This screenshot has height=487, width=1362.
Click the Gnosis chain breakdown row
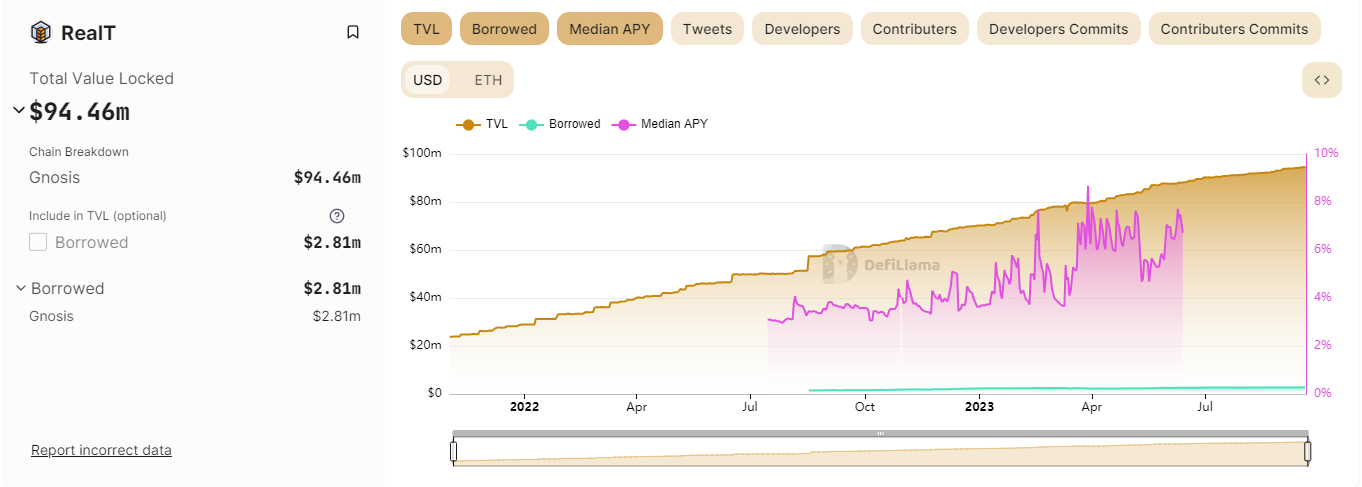195,178
